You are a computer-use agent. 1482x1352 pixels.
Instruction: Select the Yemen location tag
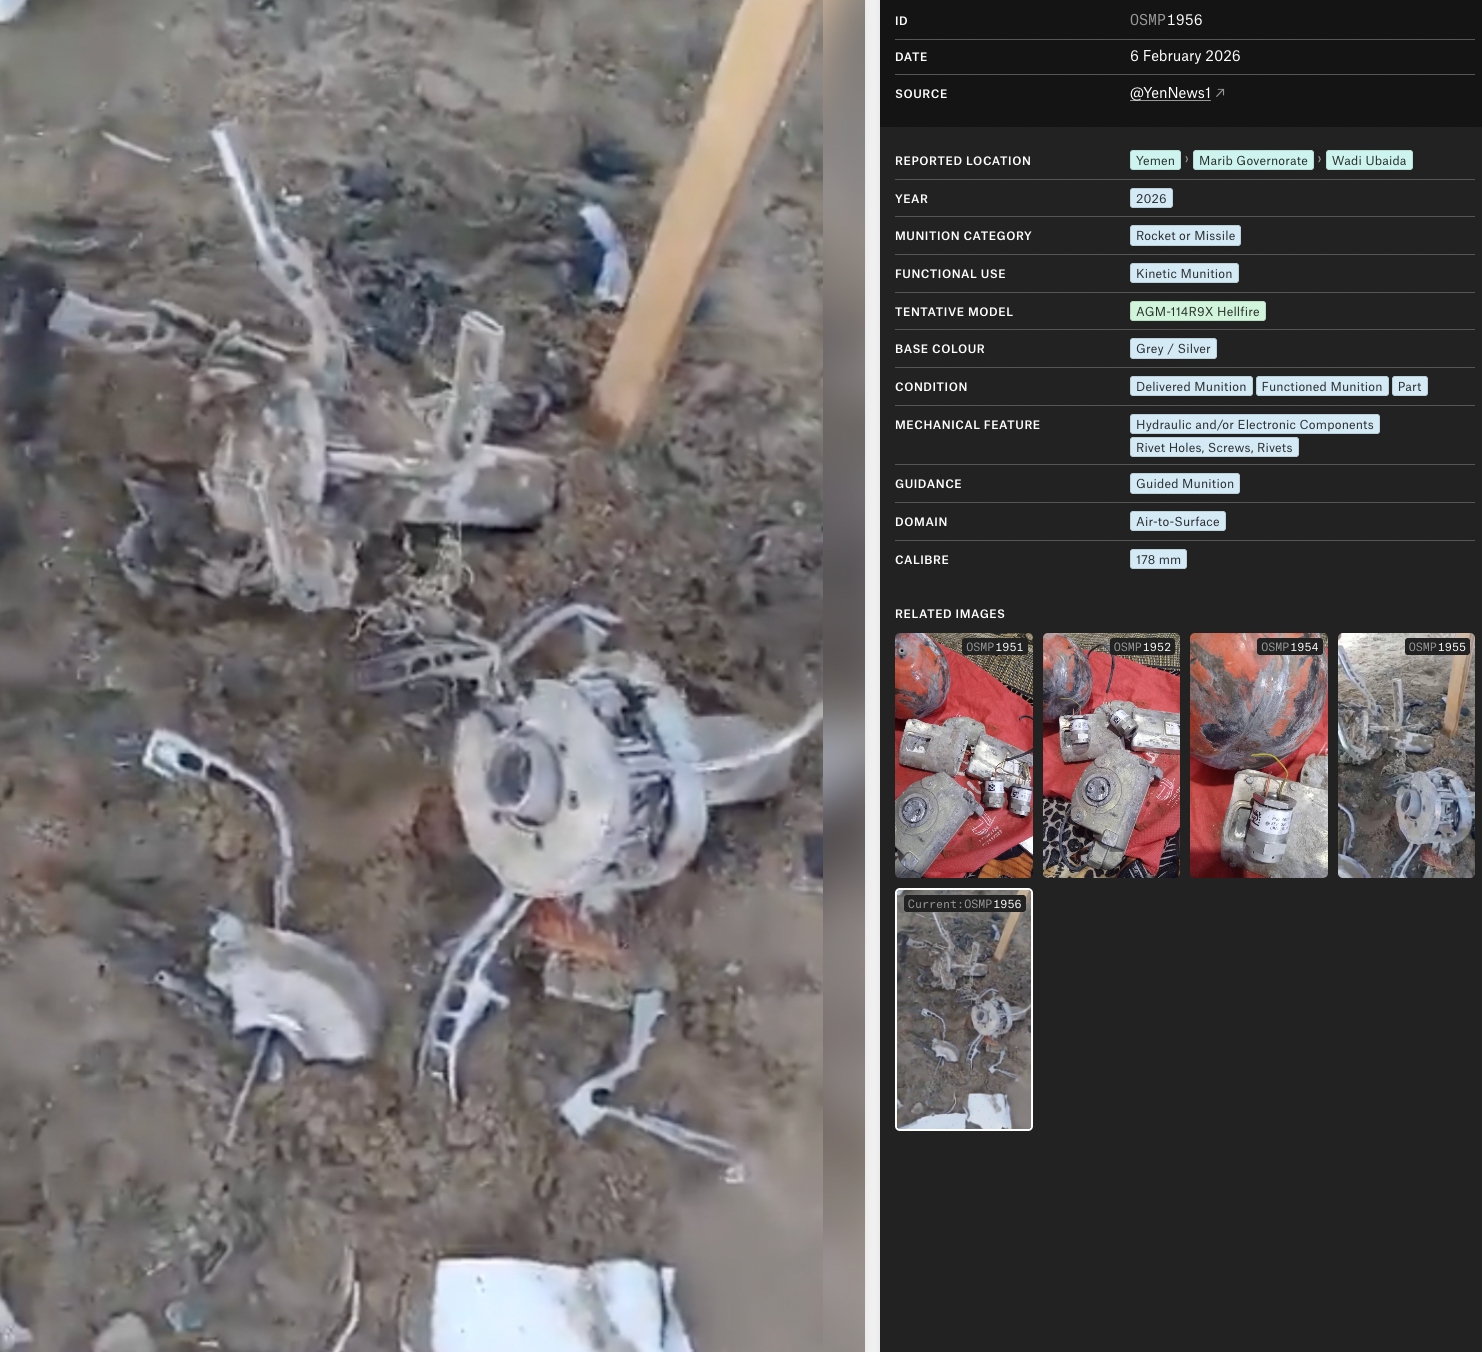pyautogui.click(x=1155, y=160)
